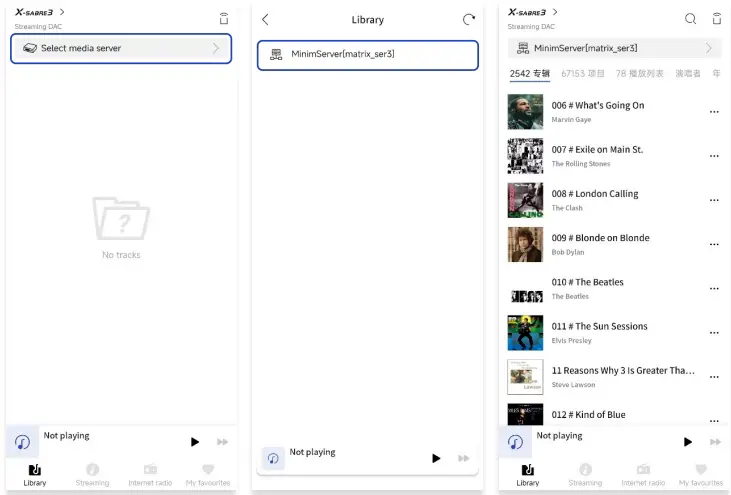Select album title 006 # What's Going On

click(598, 105)
